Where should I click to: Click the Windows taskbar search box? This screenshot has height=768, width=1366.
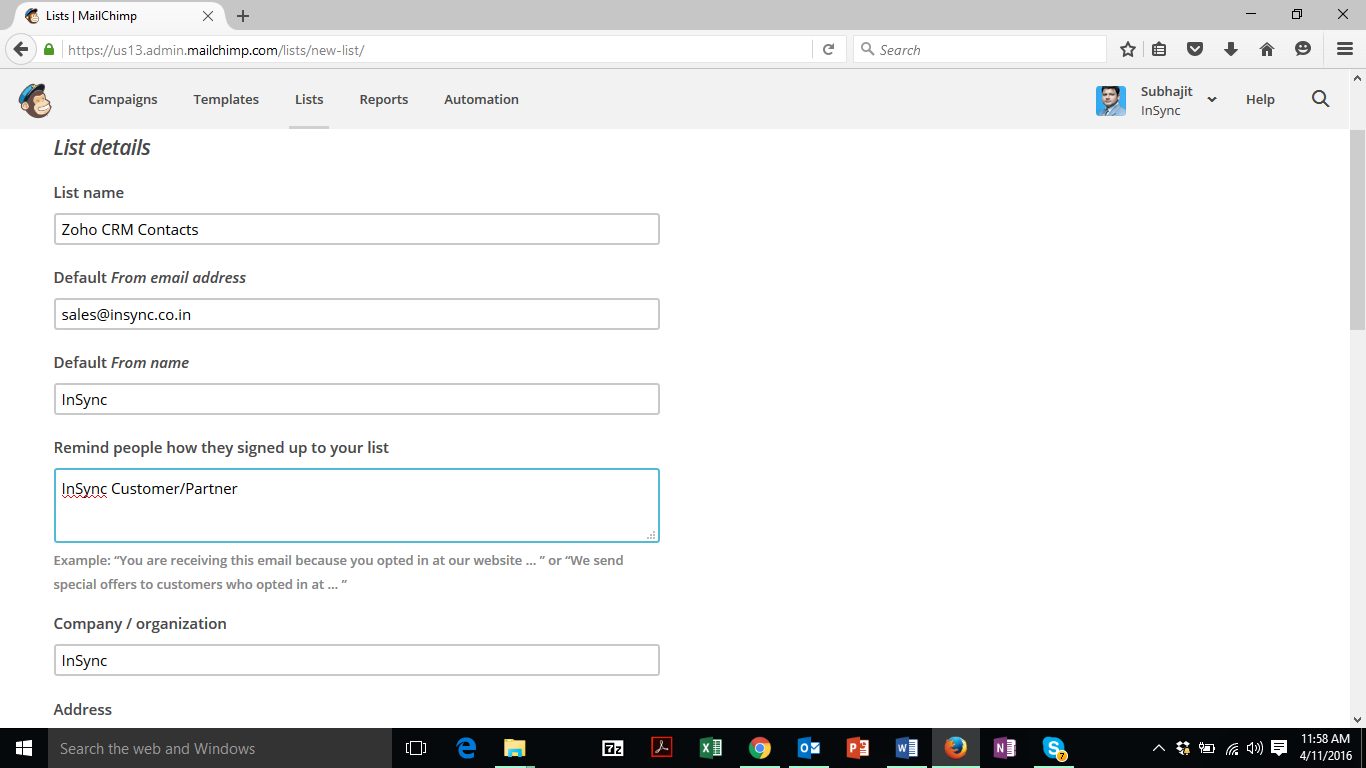coord(220,748)
